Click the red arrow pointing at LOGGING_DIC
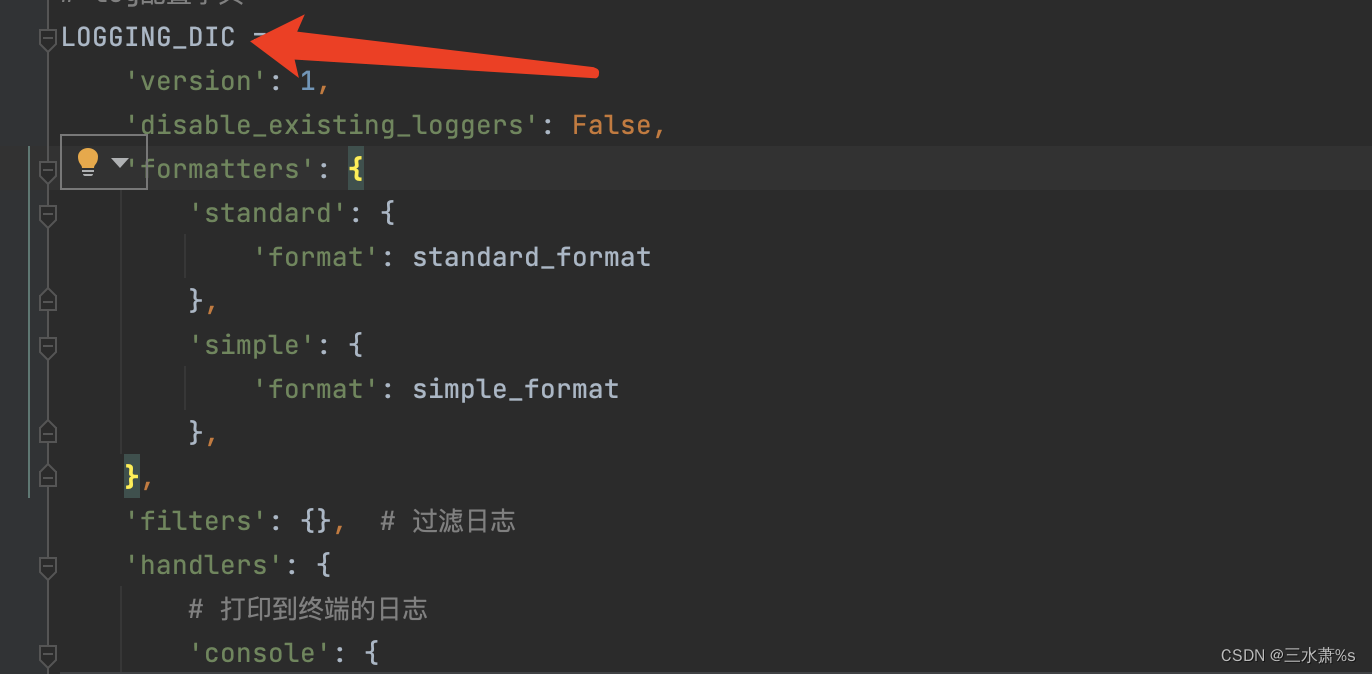 pyautogui.click(x=420, y=45)
